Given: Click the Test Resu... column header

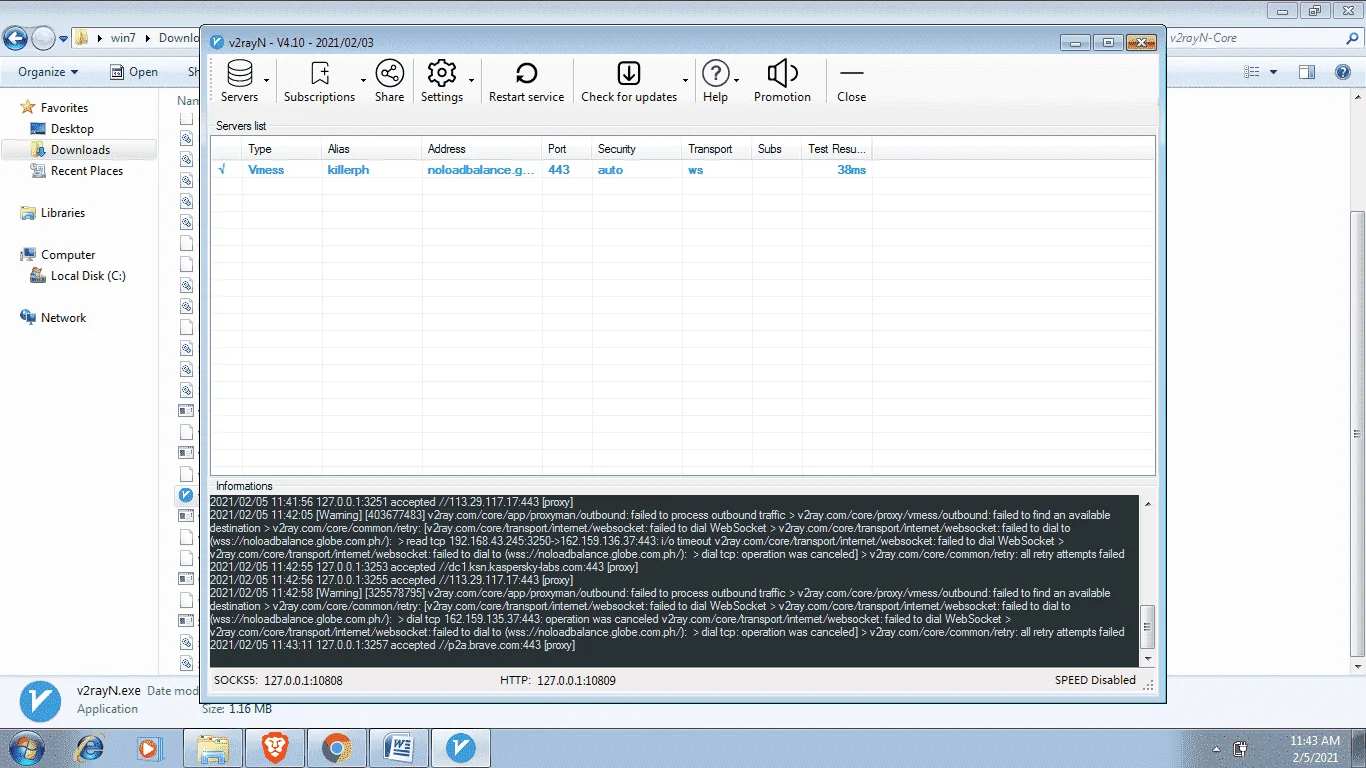Looking at the screenshot, I should coord(837,149).
